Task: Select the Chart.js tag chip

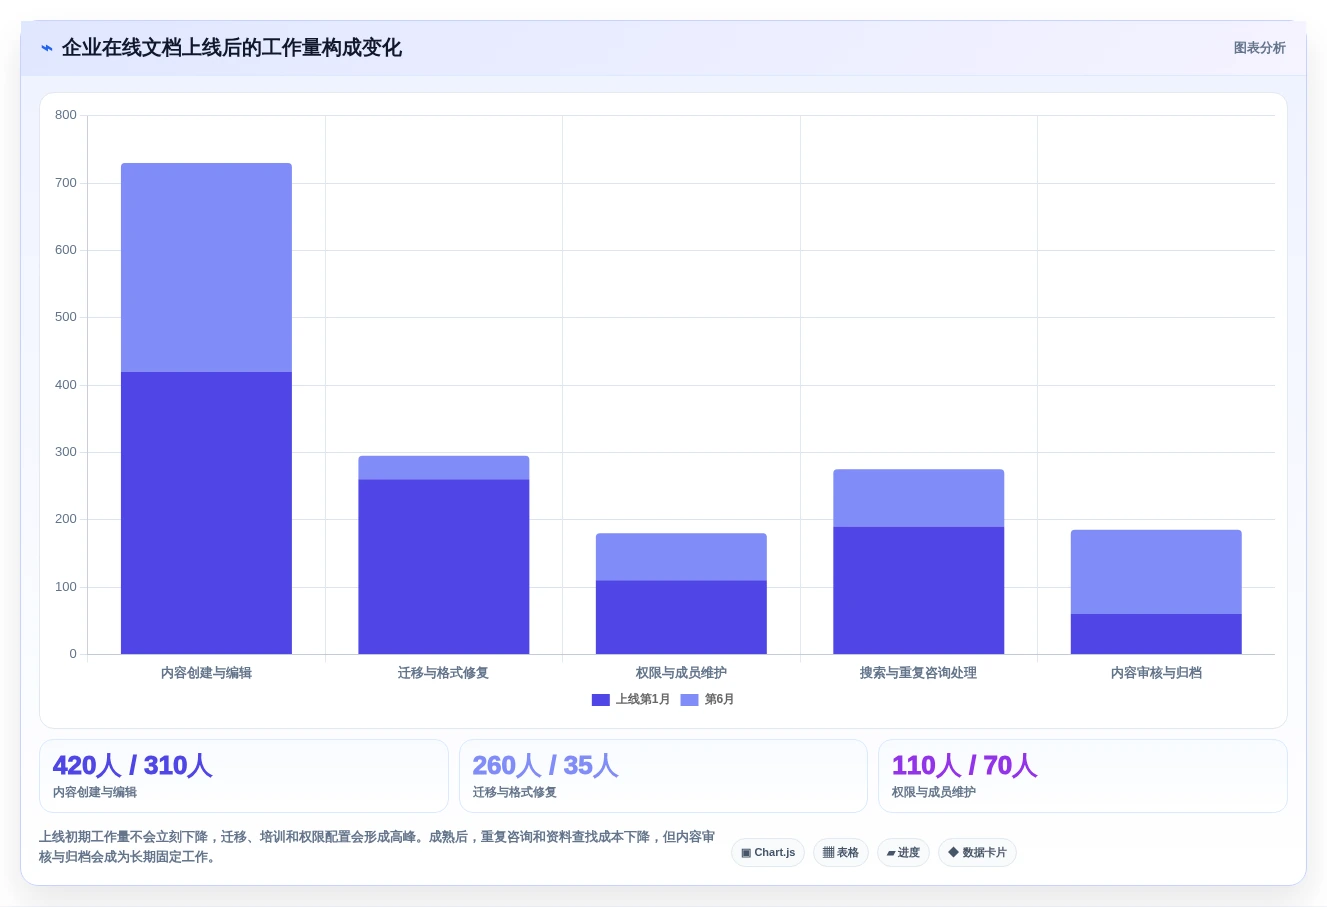Action: (768, 853)
